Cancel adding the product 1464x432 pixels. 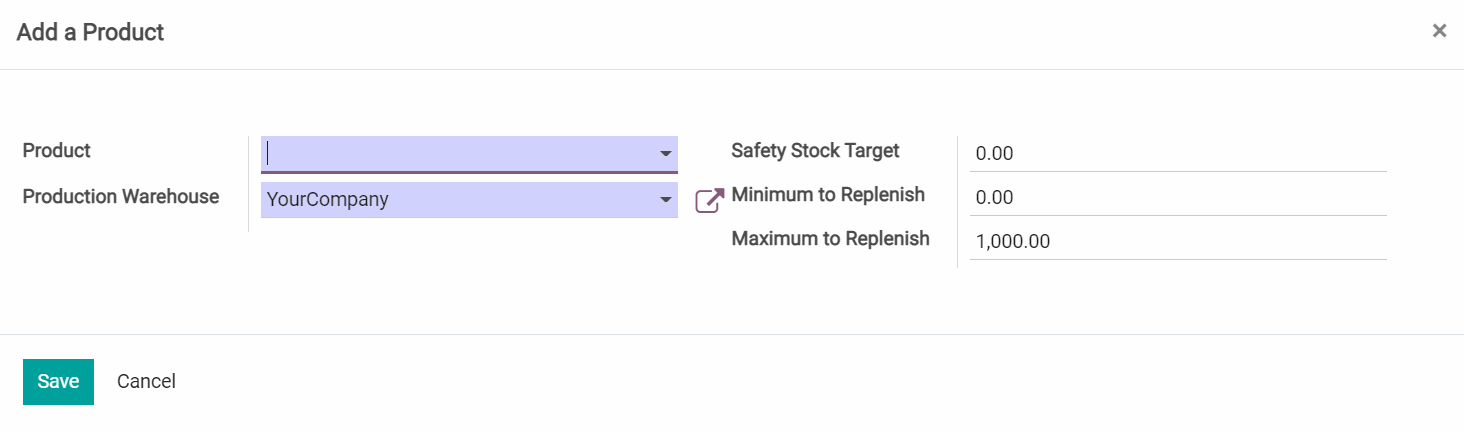pos(146,381)
